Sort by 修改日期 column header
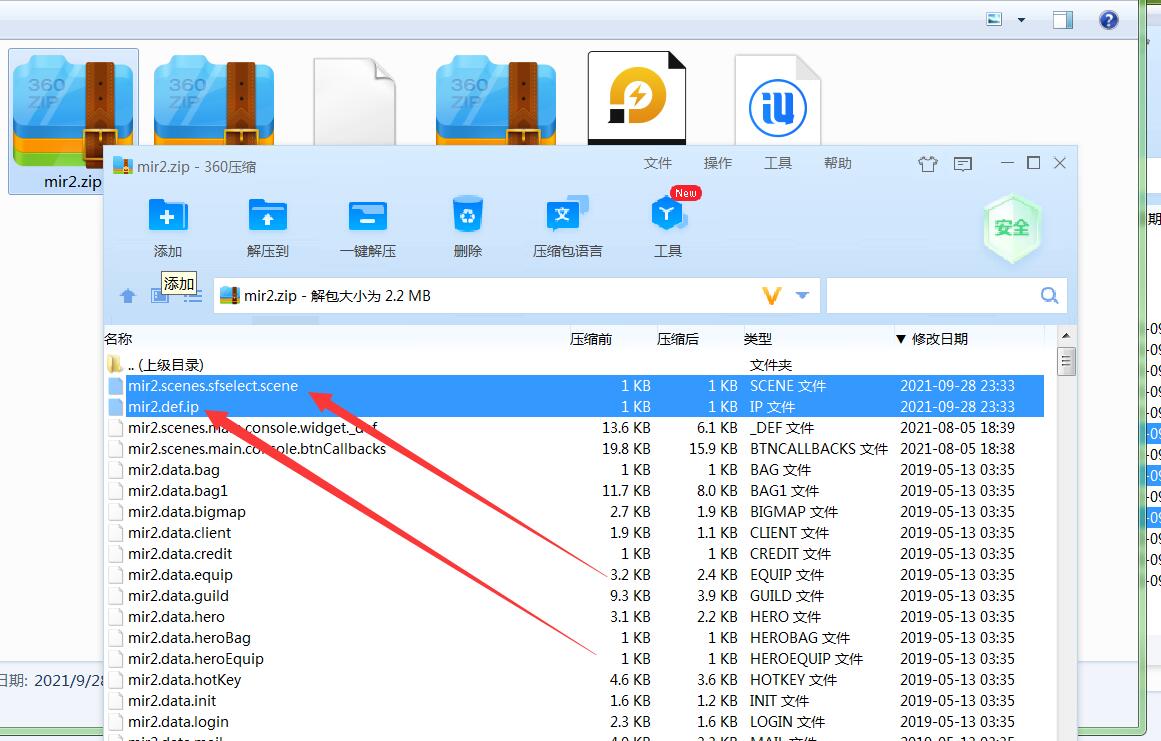 pyautogui.click(x=938, y=339)
